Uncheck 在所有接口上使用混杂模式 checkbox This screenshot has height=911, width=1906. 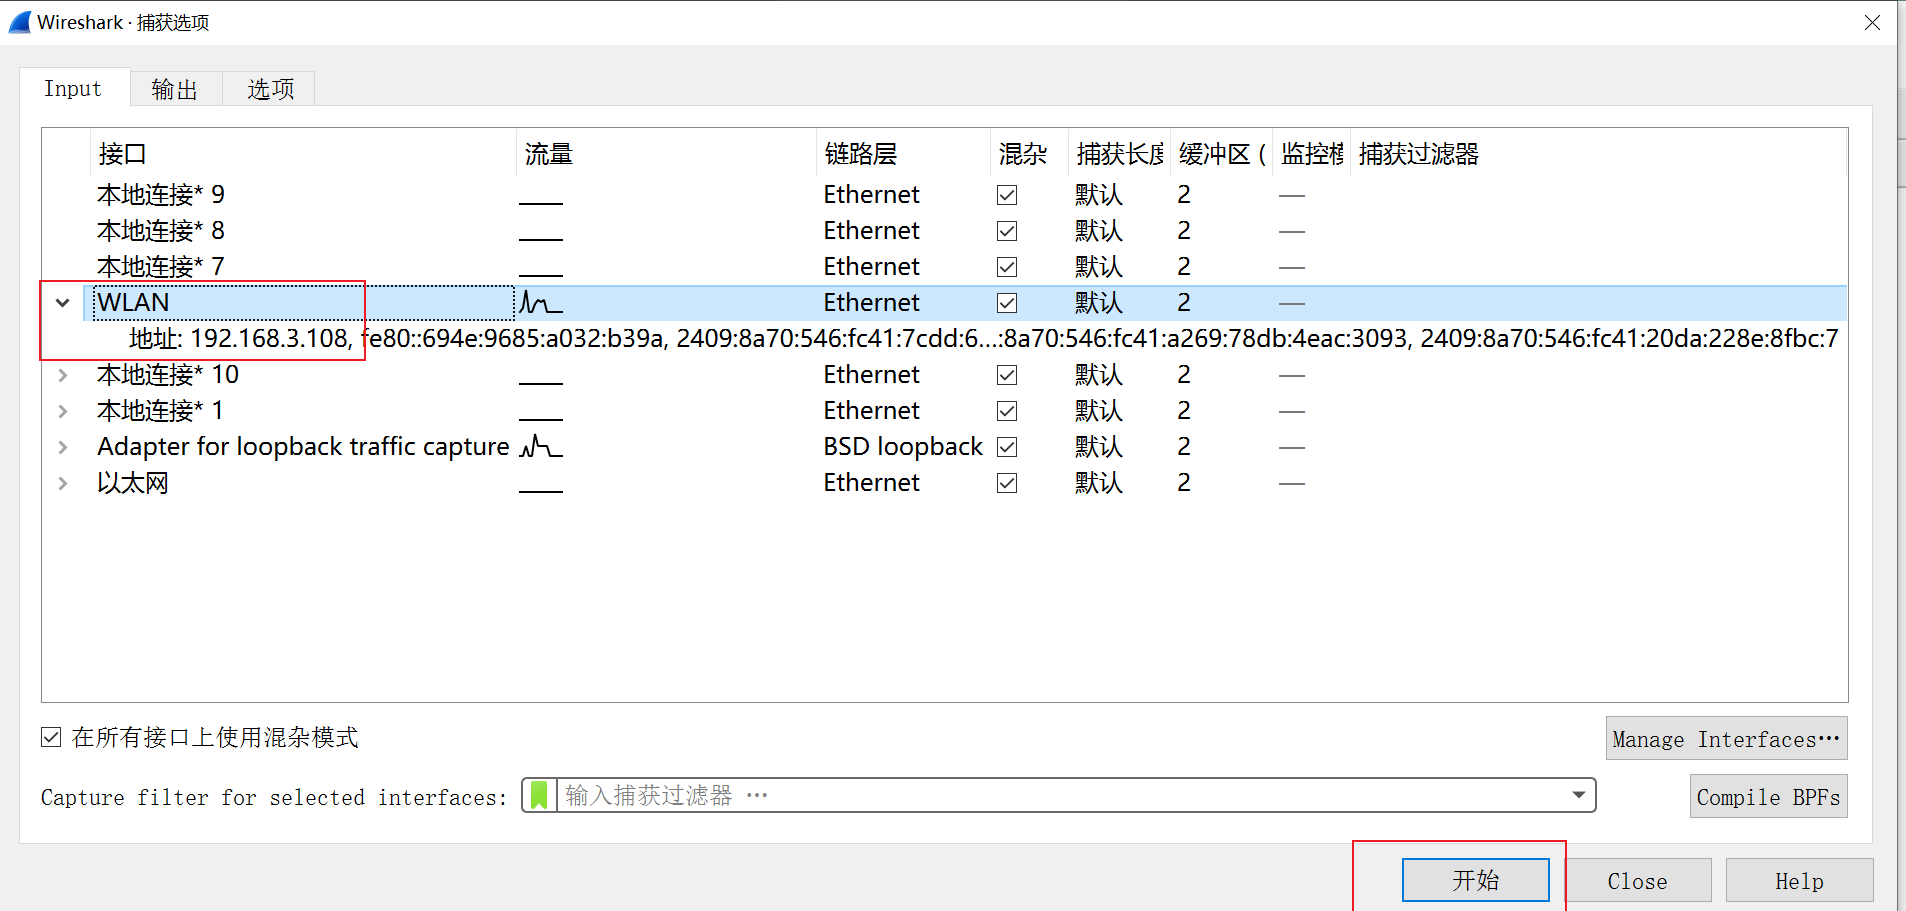[51, 737]
